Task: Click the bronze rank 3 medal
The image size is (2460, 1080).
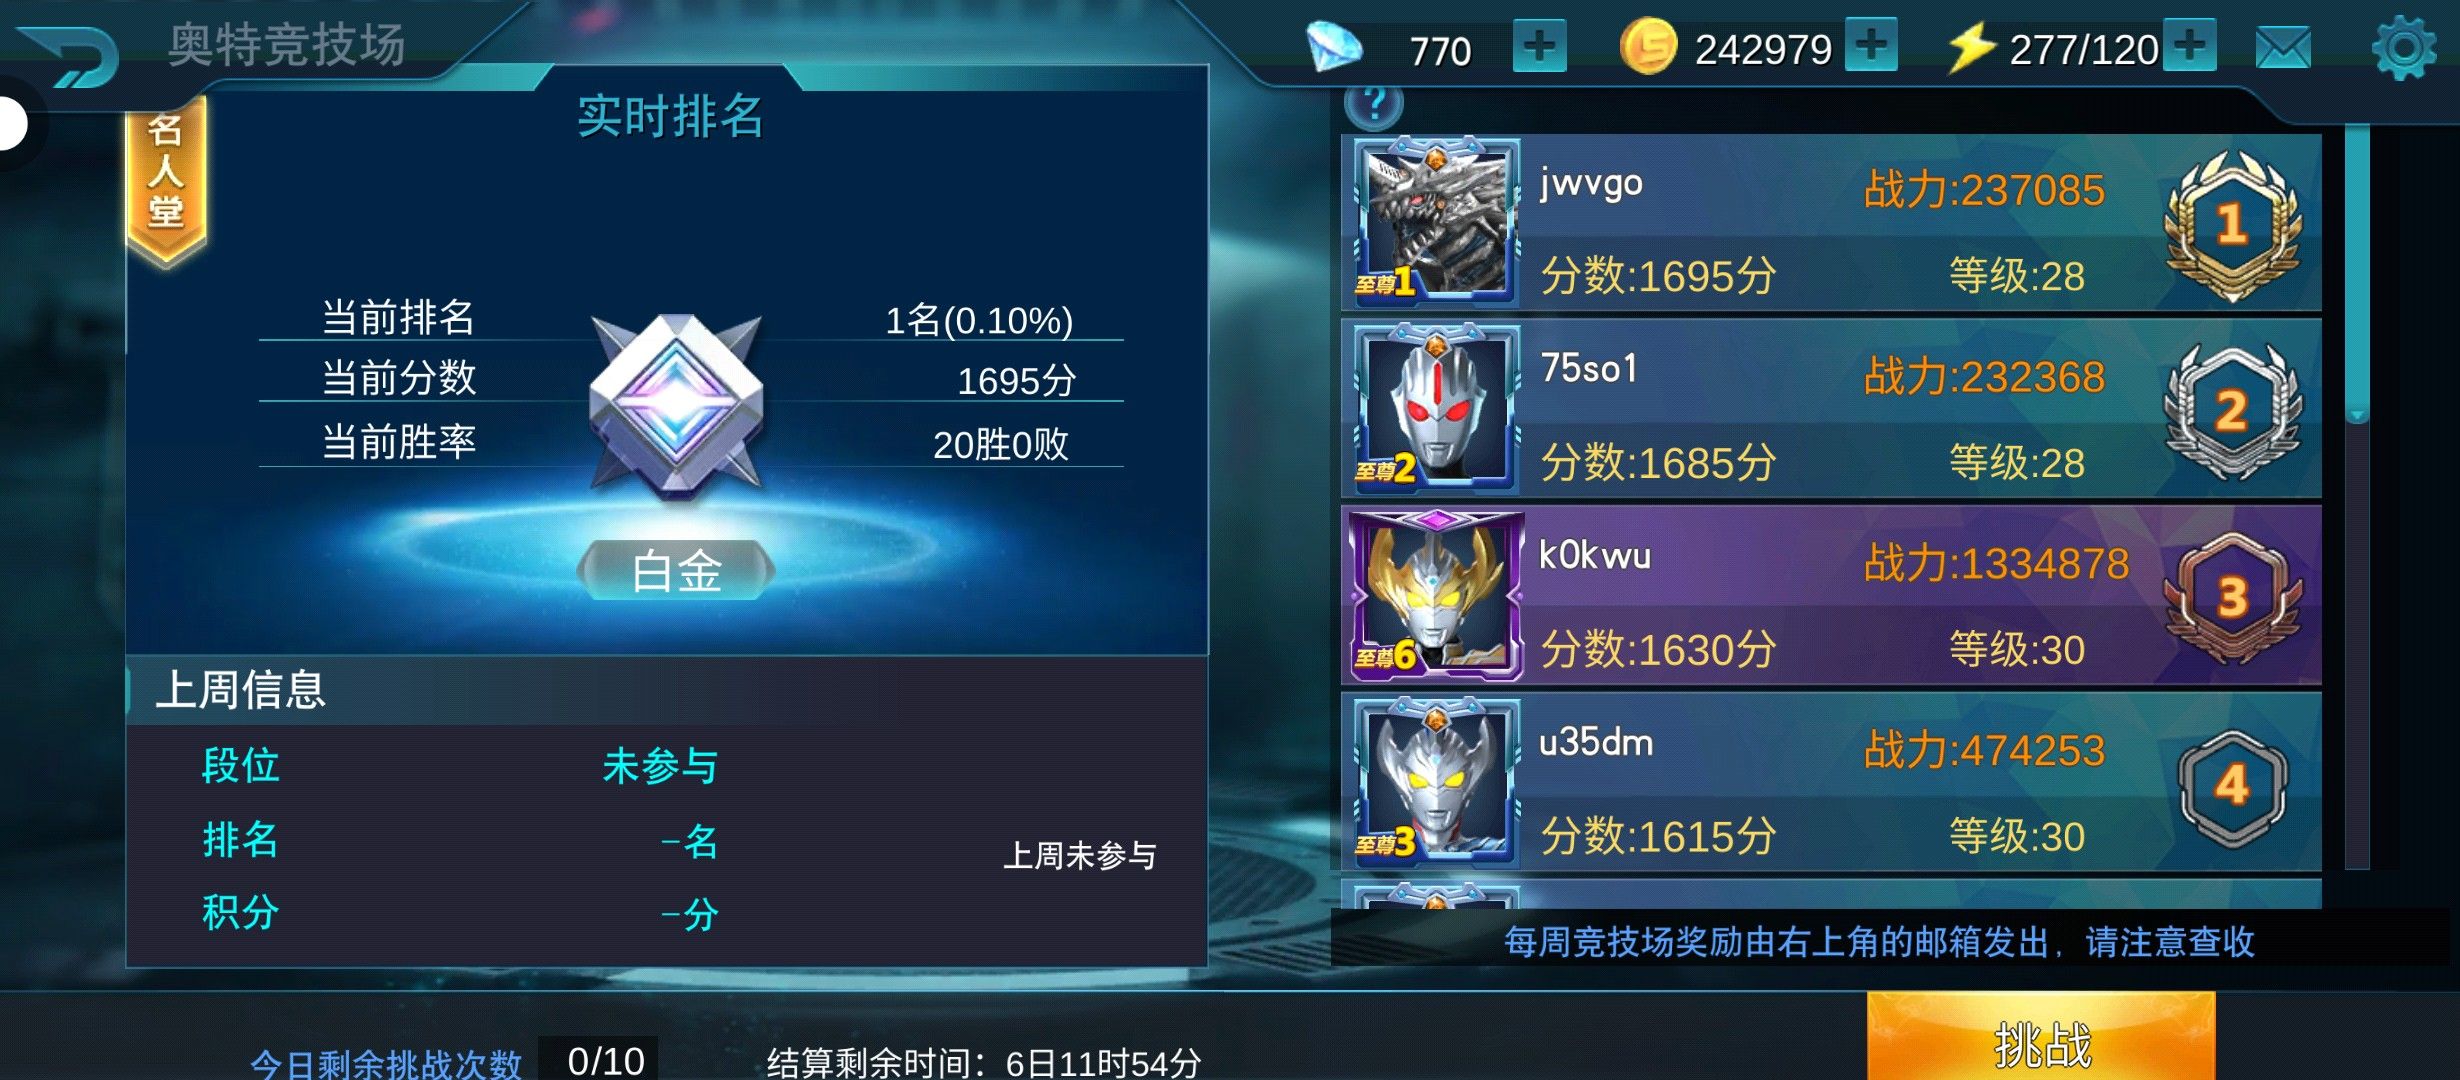Action: [x=2232, y=598]
